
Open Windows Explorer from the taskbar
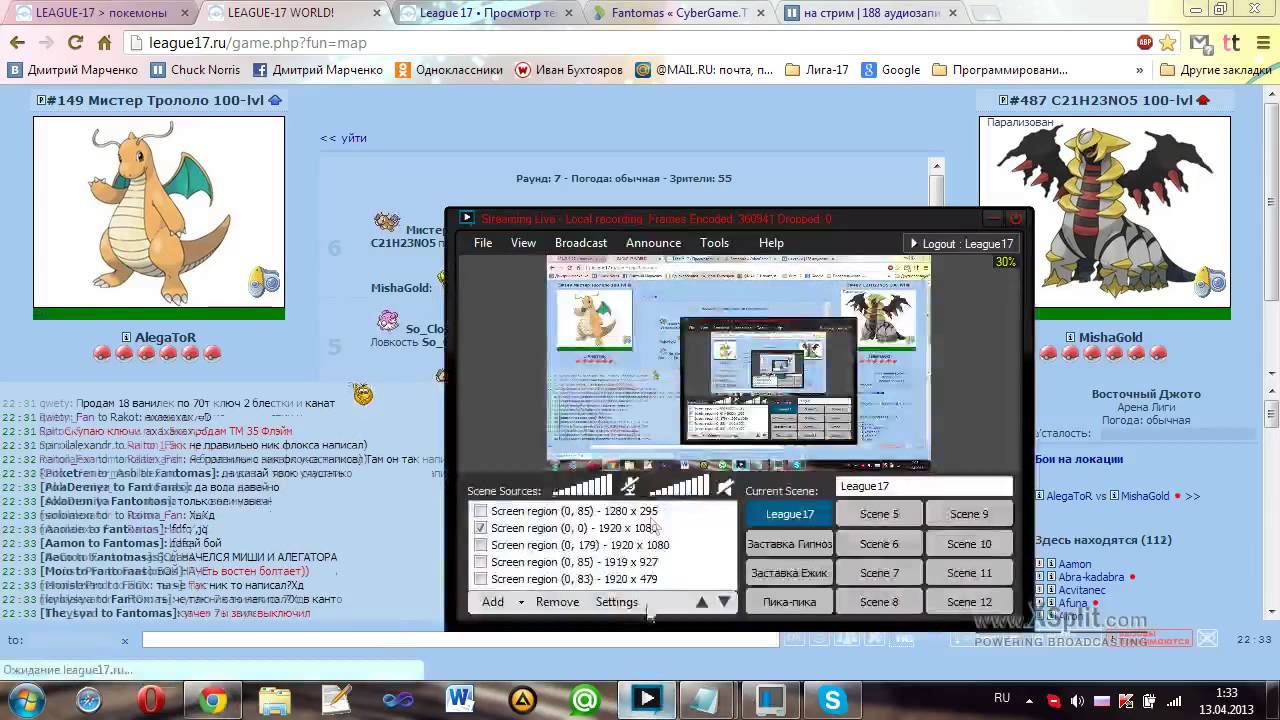tap(274, 699)
